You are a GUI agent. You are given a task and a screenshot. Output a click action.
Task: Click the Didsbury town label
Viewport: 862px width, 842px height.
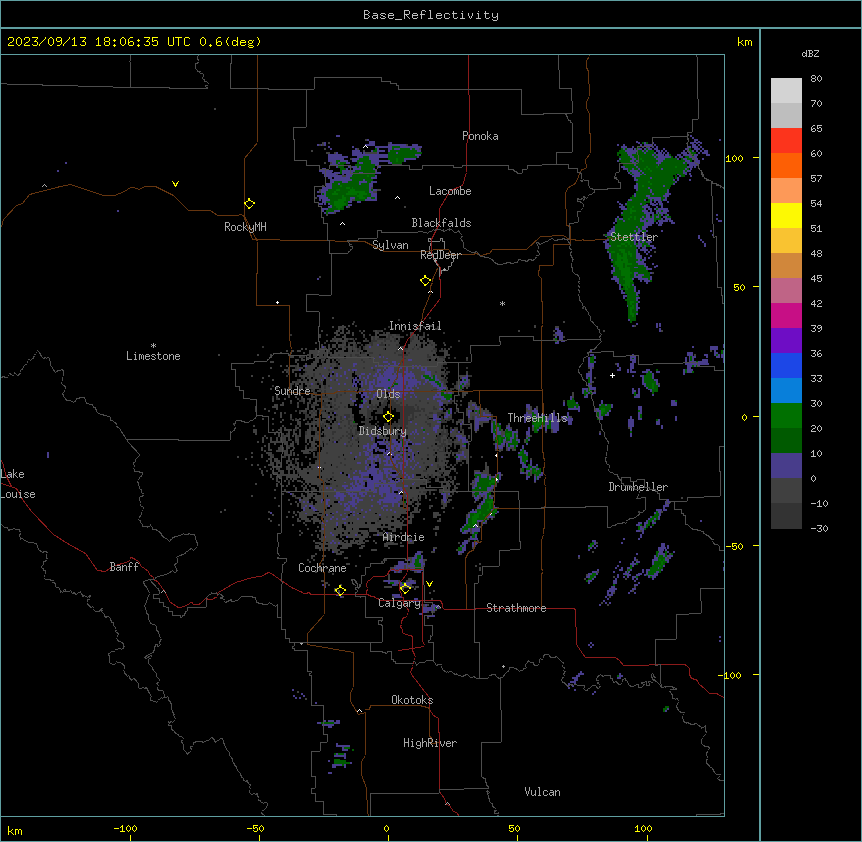click(383, 431)
